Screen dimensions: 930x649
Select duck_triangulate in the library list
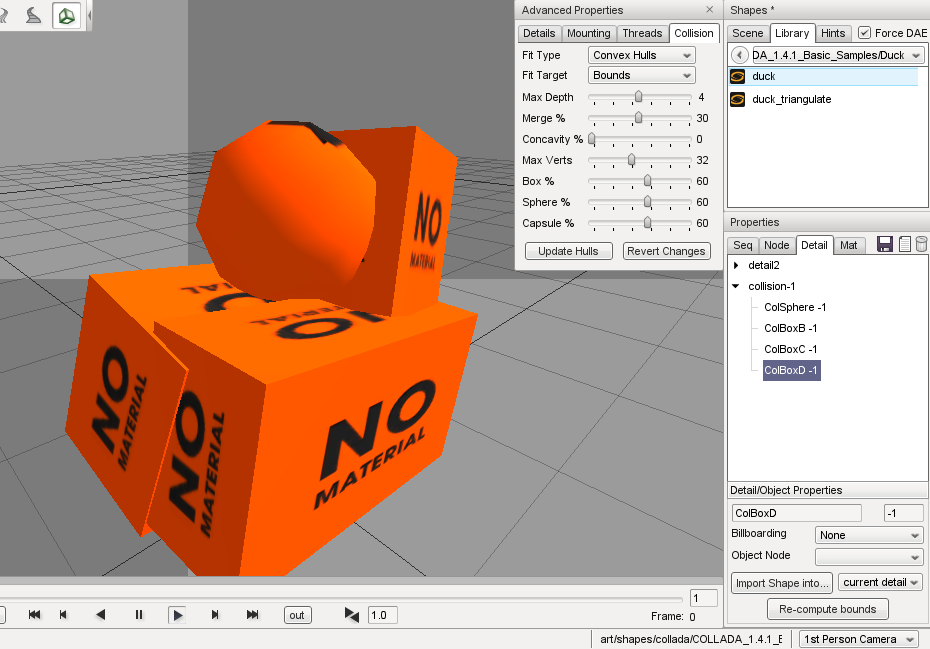(x=791, y=99)
